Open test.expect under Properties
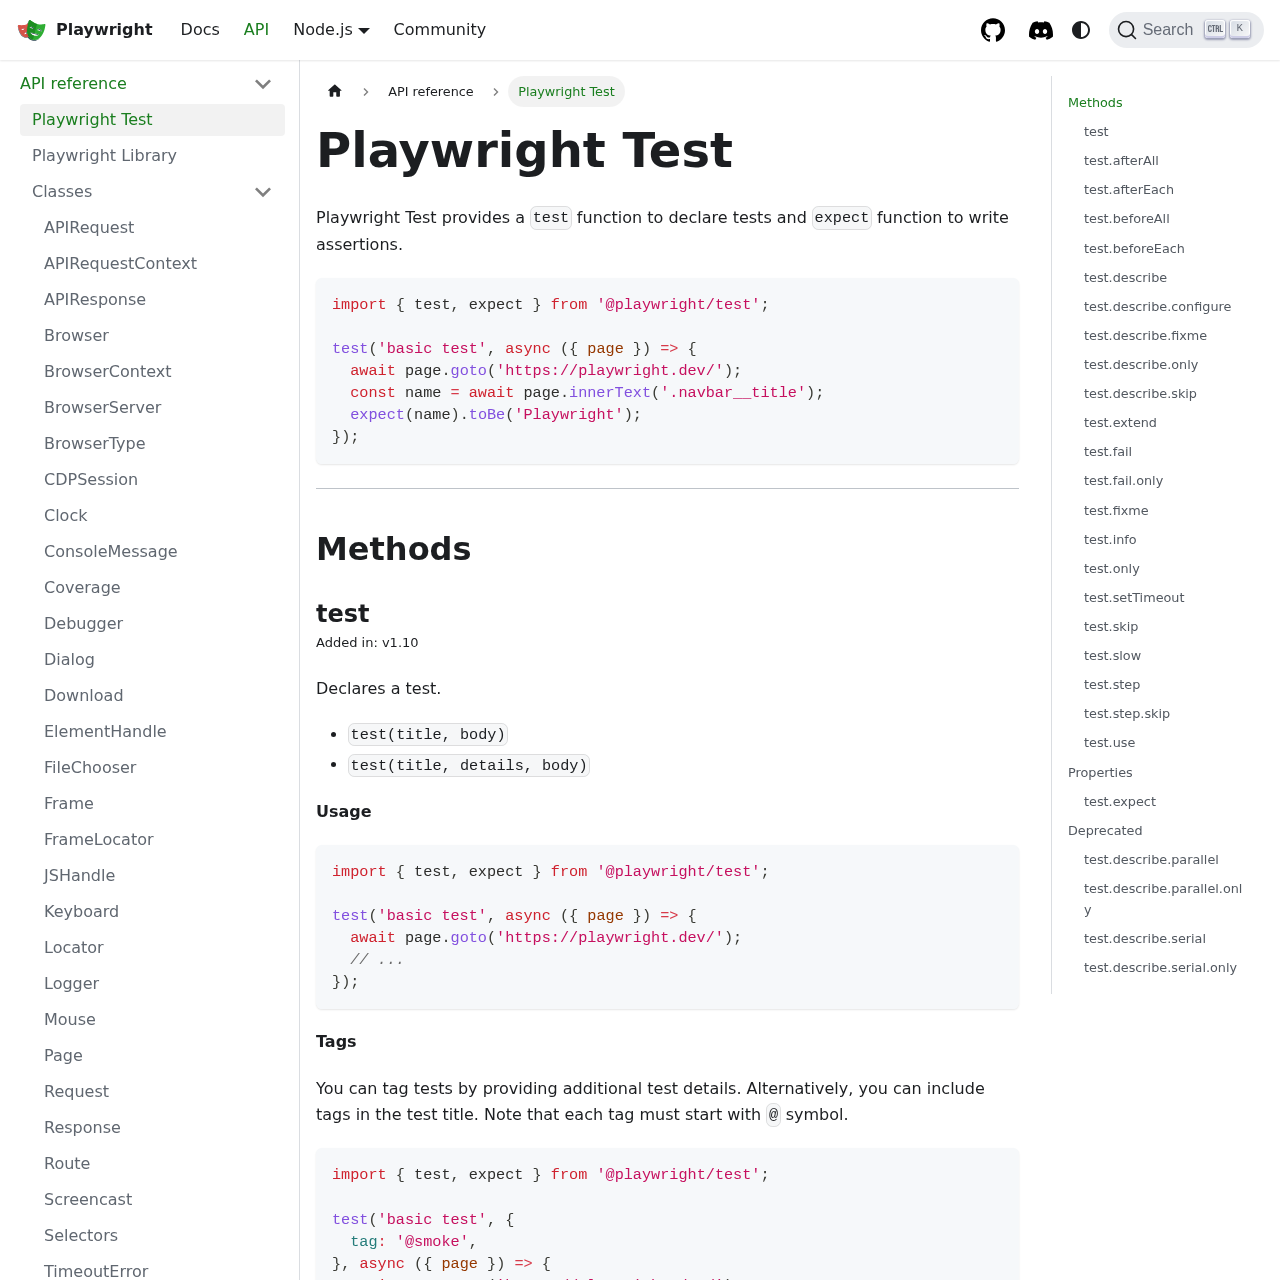This screenshot has height=1280, width=1280. click(x=1119, y=802)
